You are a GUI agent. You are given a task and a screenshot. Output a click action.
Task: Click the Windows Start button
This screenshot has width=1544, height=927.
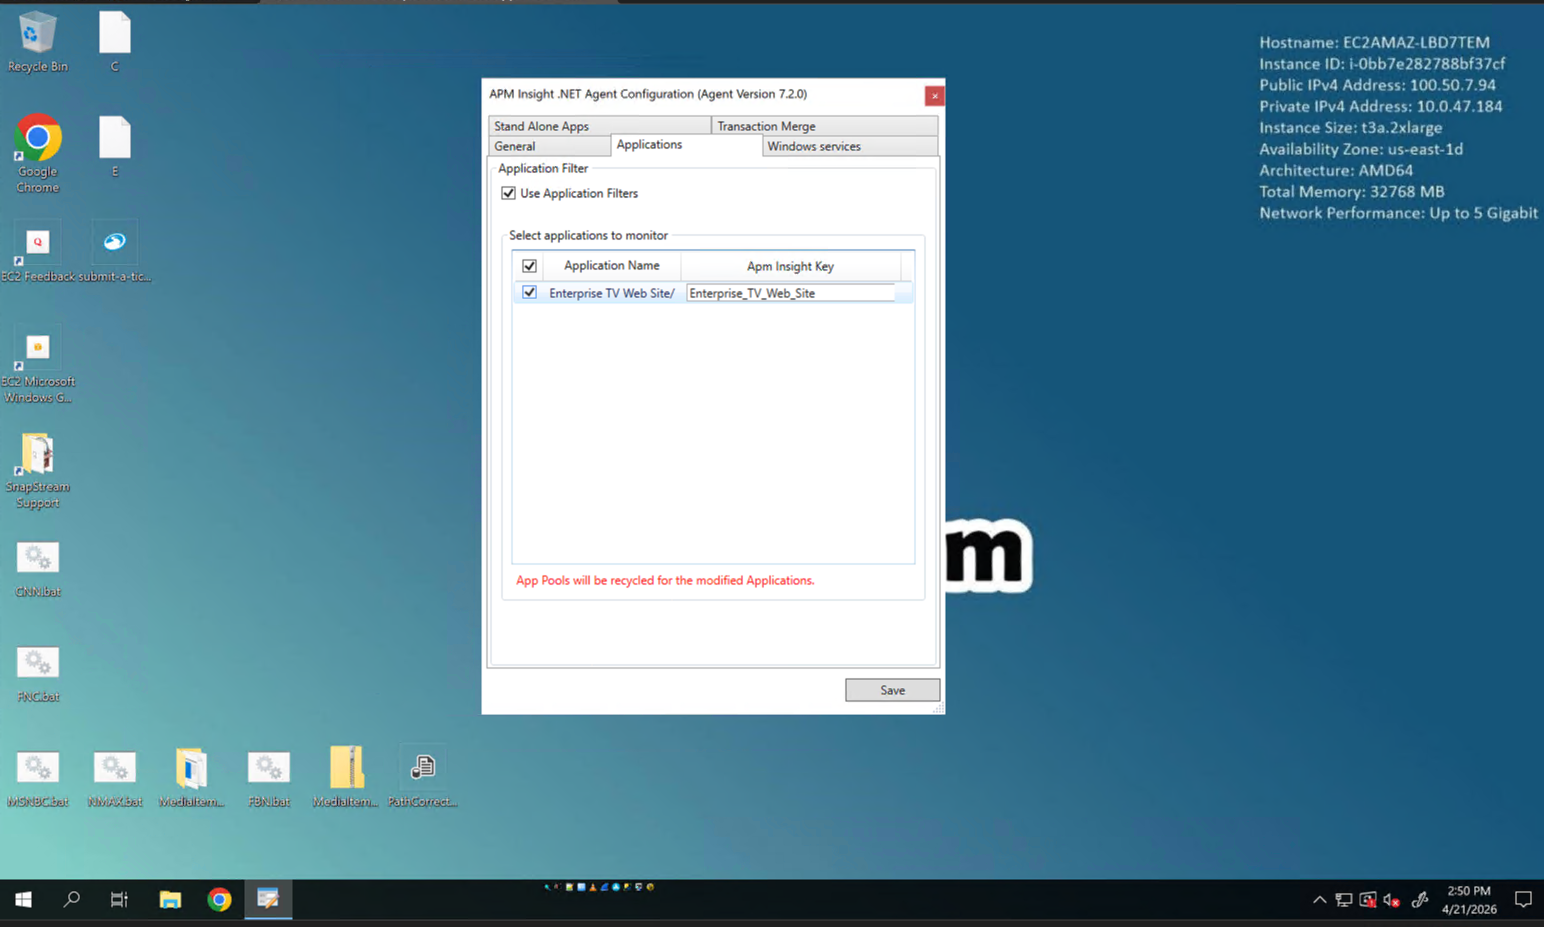click(x=23, y=900)
